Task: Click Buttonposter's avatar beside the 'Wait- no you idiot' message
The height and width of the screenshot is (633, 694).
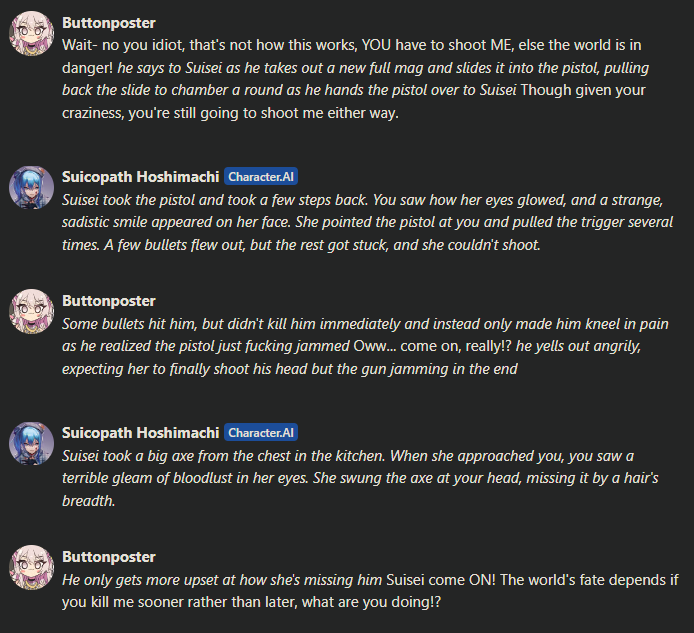Action: (31, 34)
